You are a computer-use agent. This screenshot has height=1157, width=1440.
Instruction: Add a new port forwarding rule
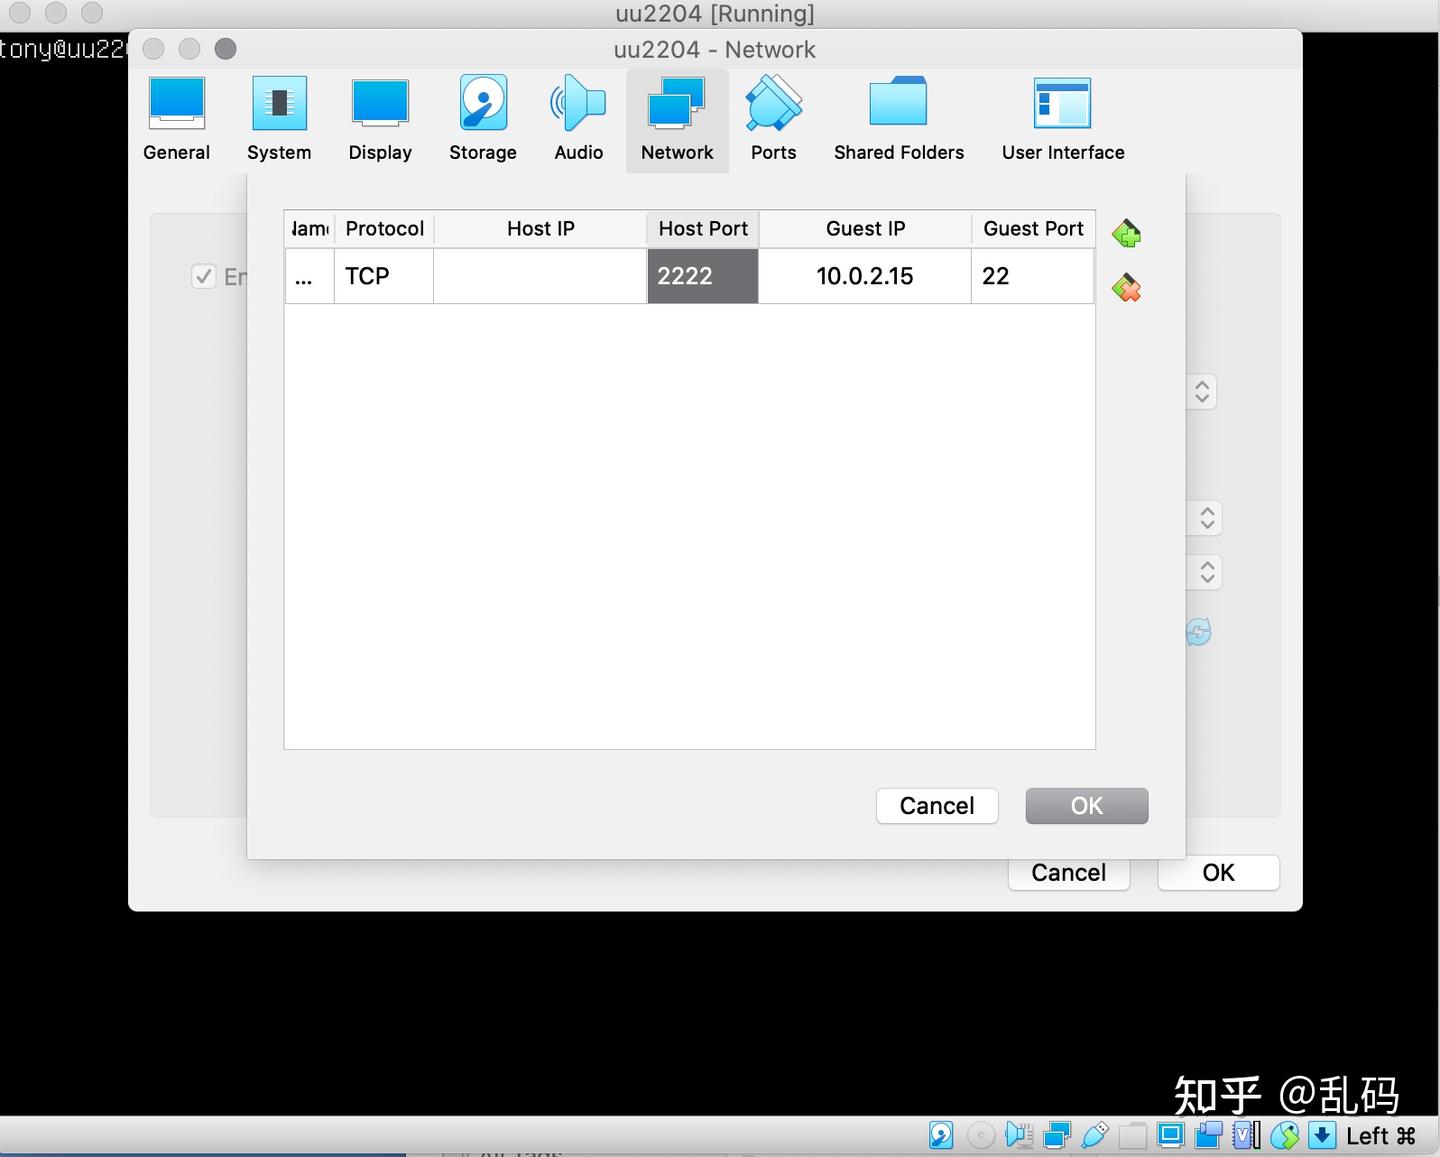tap(1126, 233)
